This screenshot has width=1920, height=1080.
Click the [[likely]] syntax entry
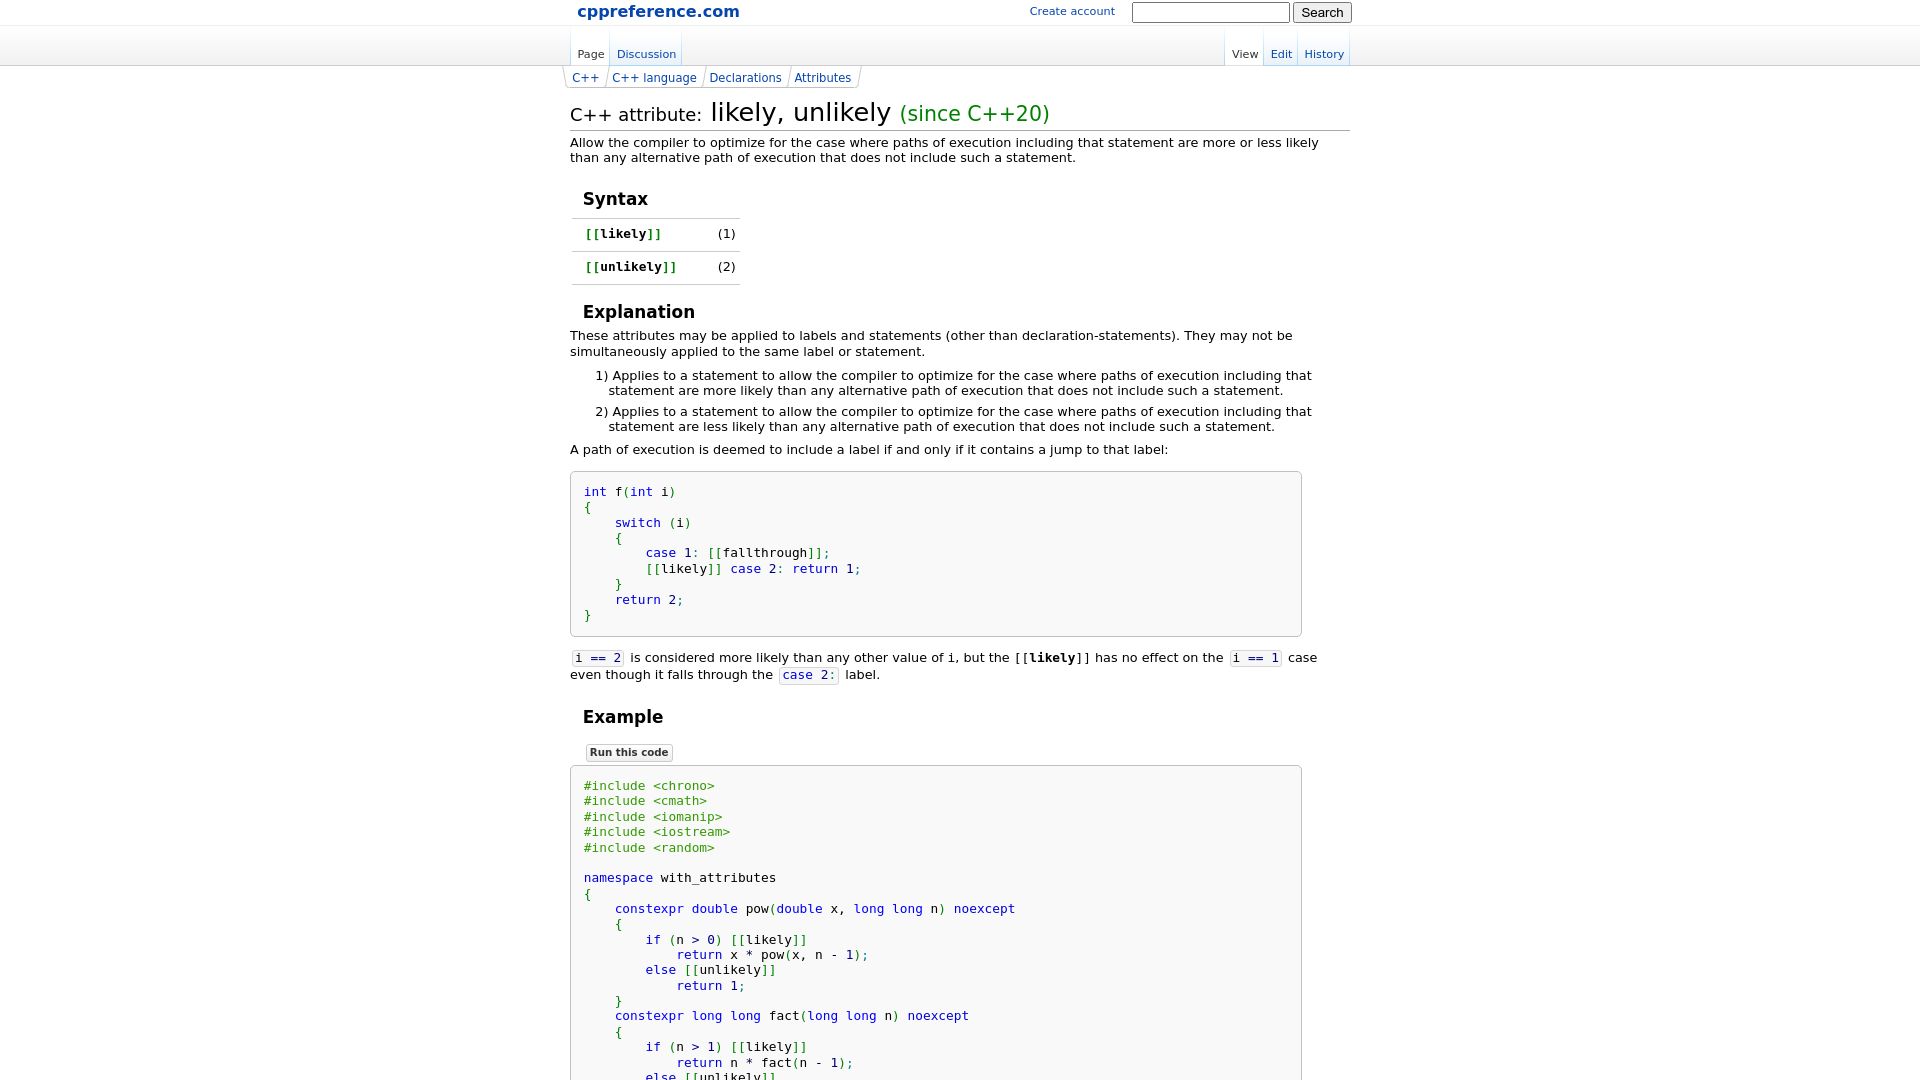(623, 234)
